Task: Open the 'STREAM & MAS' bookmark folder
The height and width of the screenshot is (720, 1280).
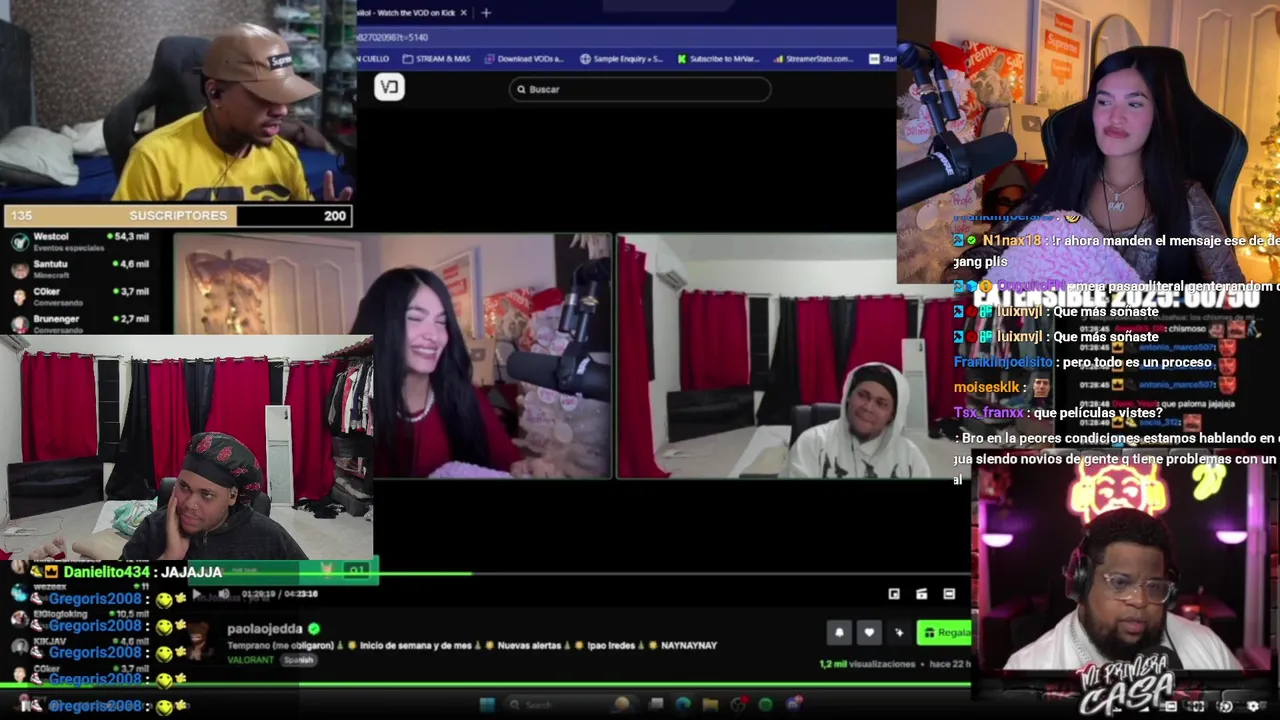Action: [436, 59]
